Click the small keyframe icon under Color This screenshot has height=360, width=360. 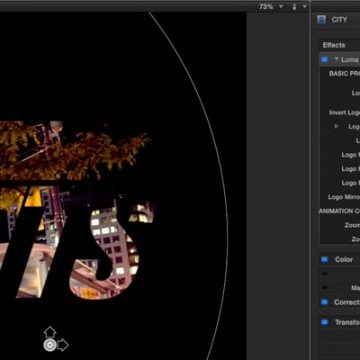[325, 273]
